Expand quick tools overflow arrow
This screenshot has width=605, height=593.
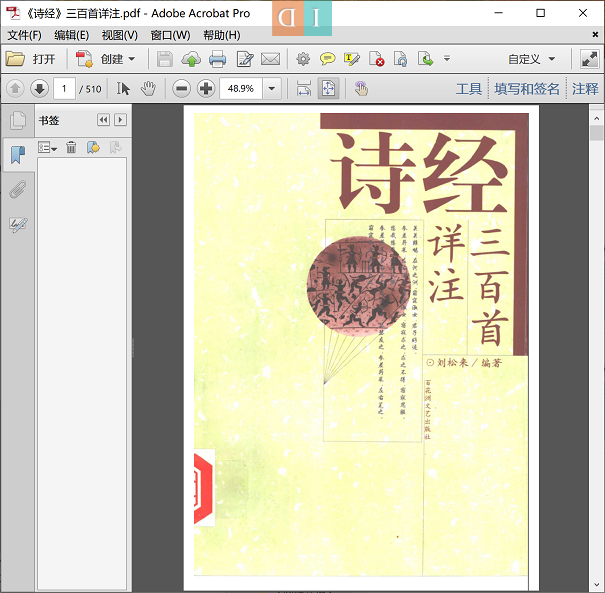447,59
